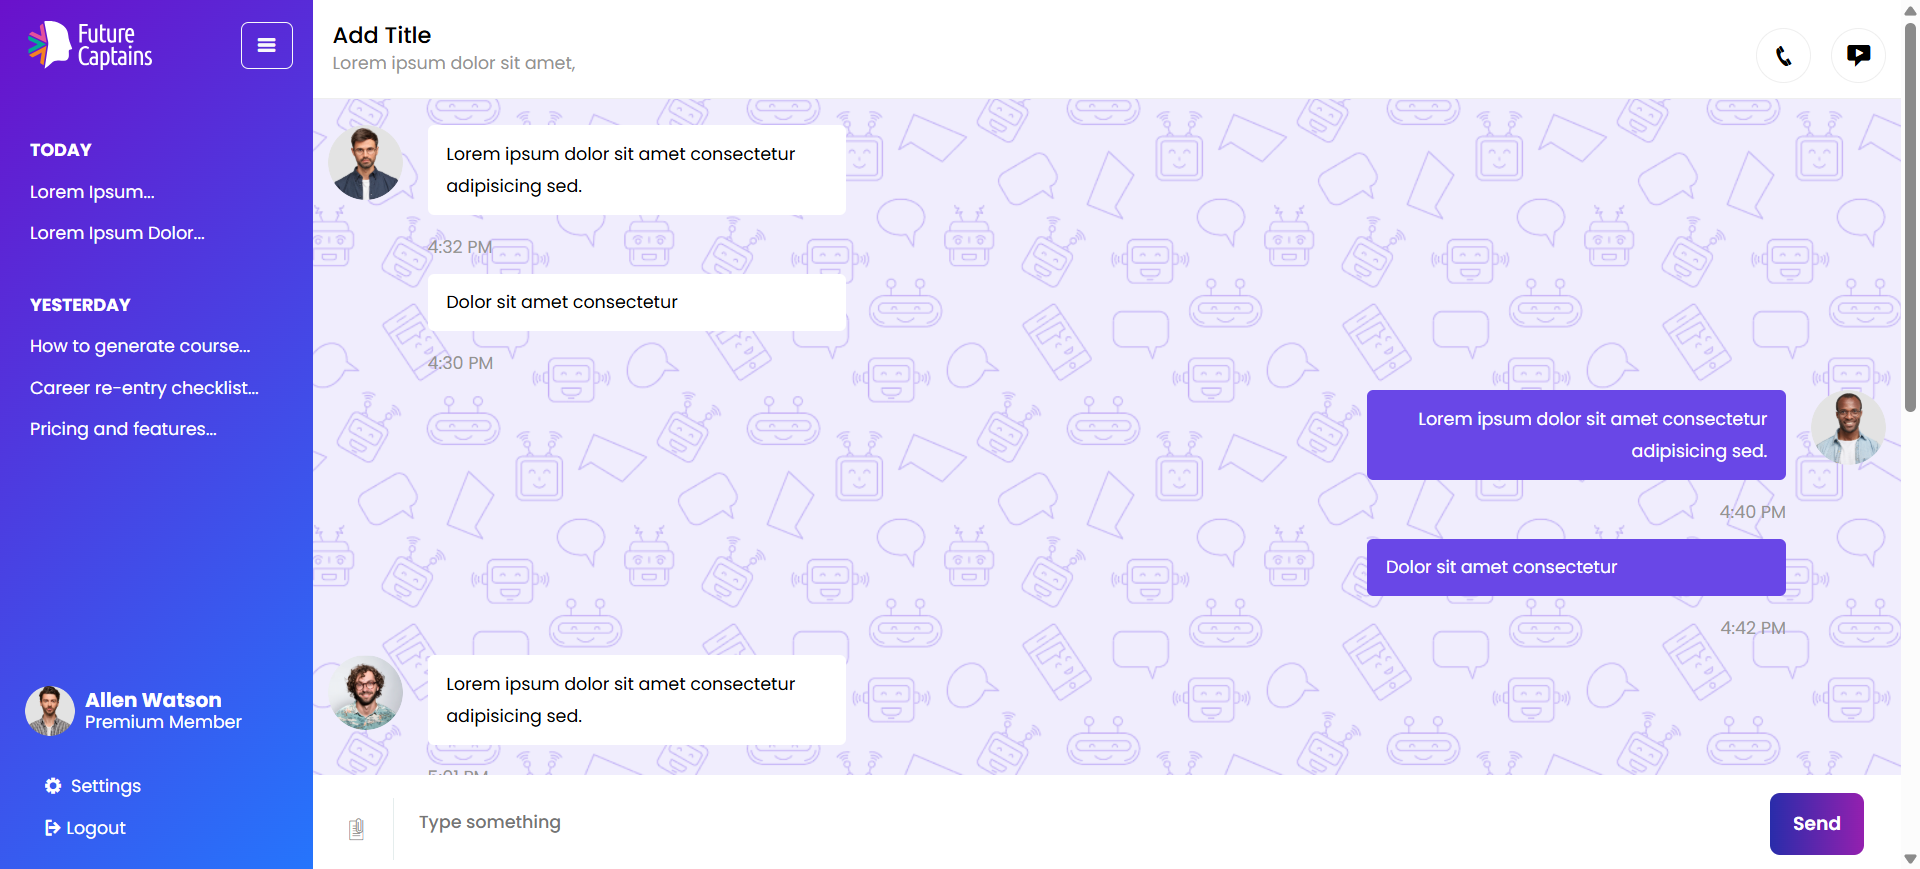
Task: Focus the "Type something" message field
Action: (x=1080, y=822)
